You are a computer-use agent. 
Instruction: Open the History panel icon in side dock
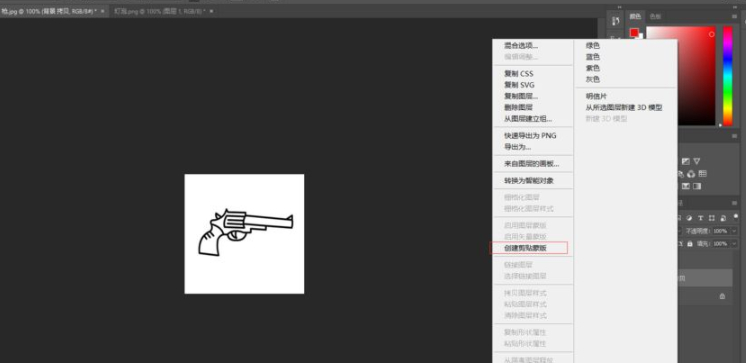pos(616,20)
